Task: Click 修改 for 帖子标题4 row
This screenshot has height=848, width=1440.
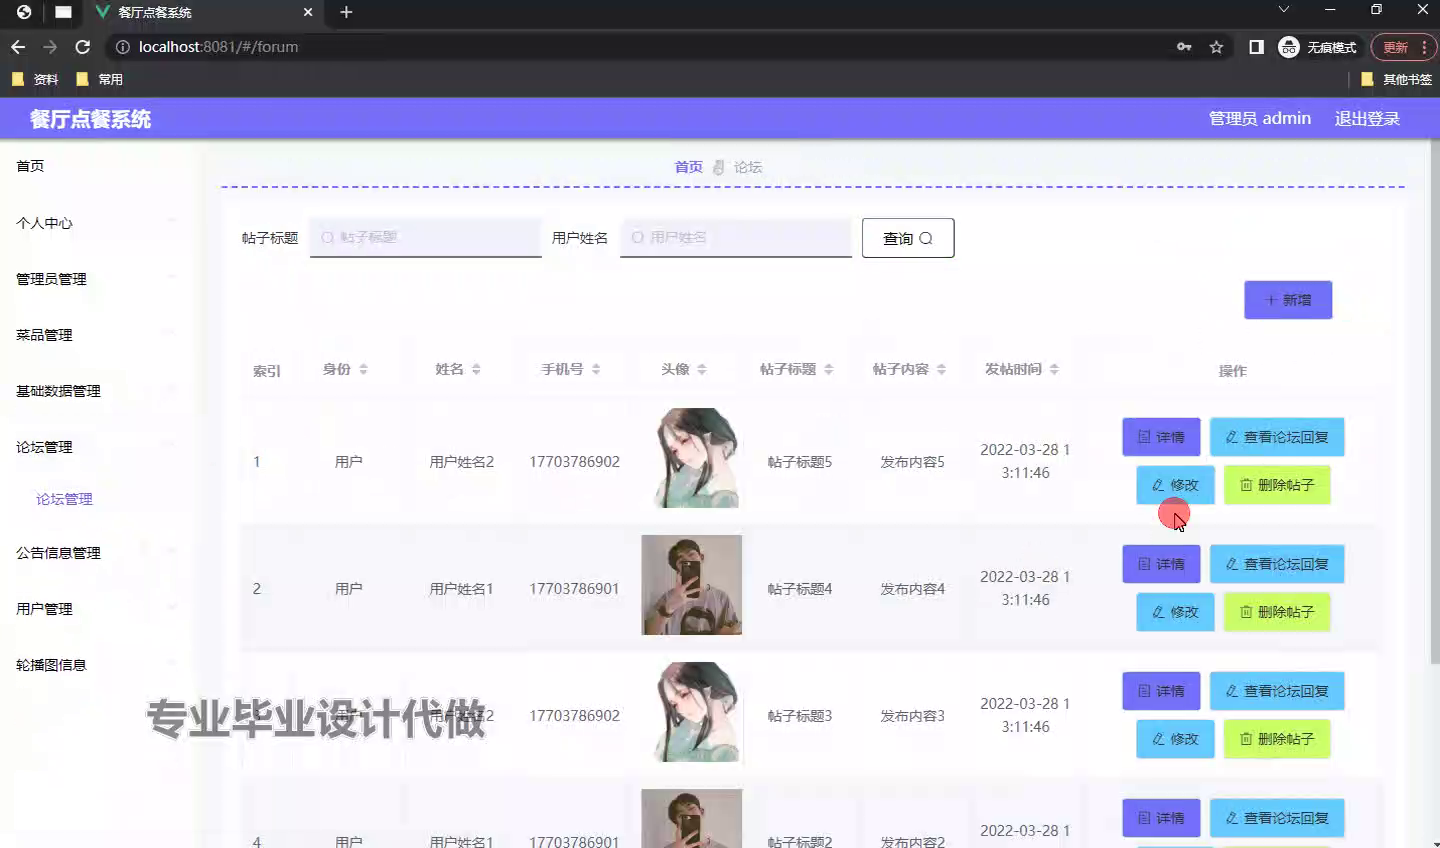Action: (x=1175, y=612)
